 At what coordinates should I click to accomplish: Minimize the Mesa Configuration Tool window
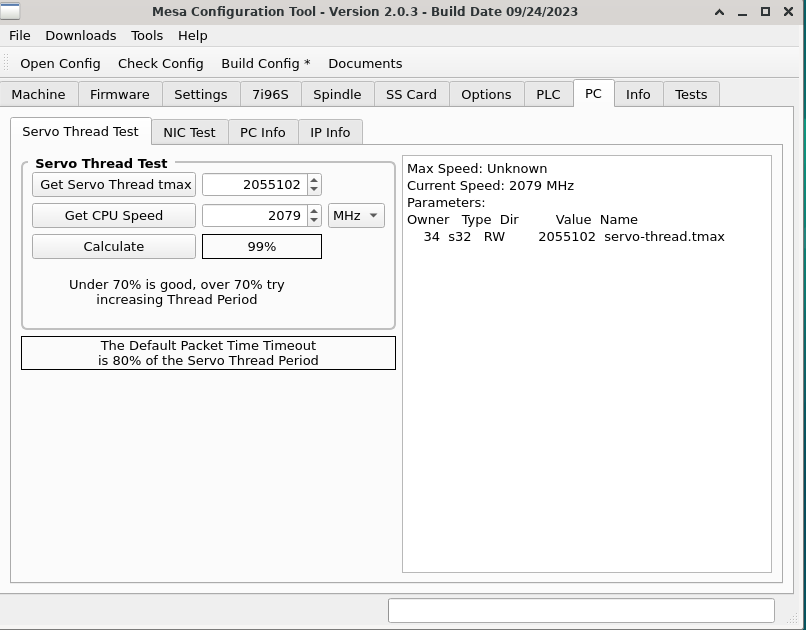742,12
